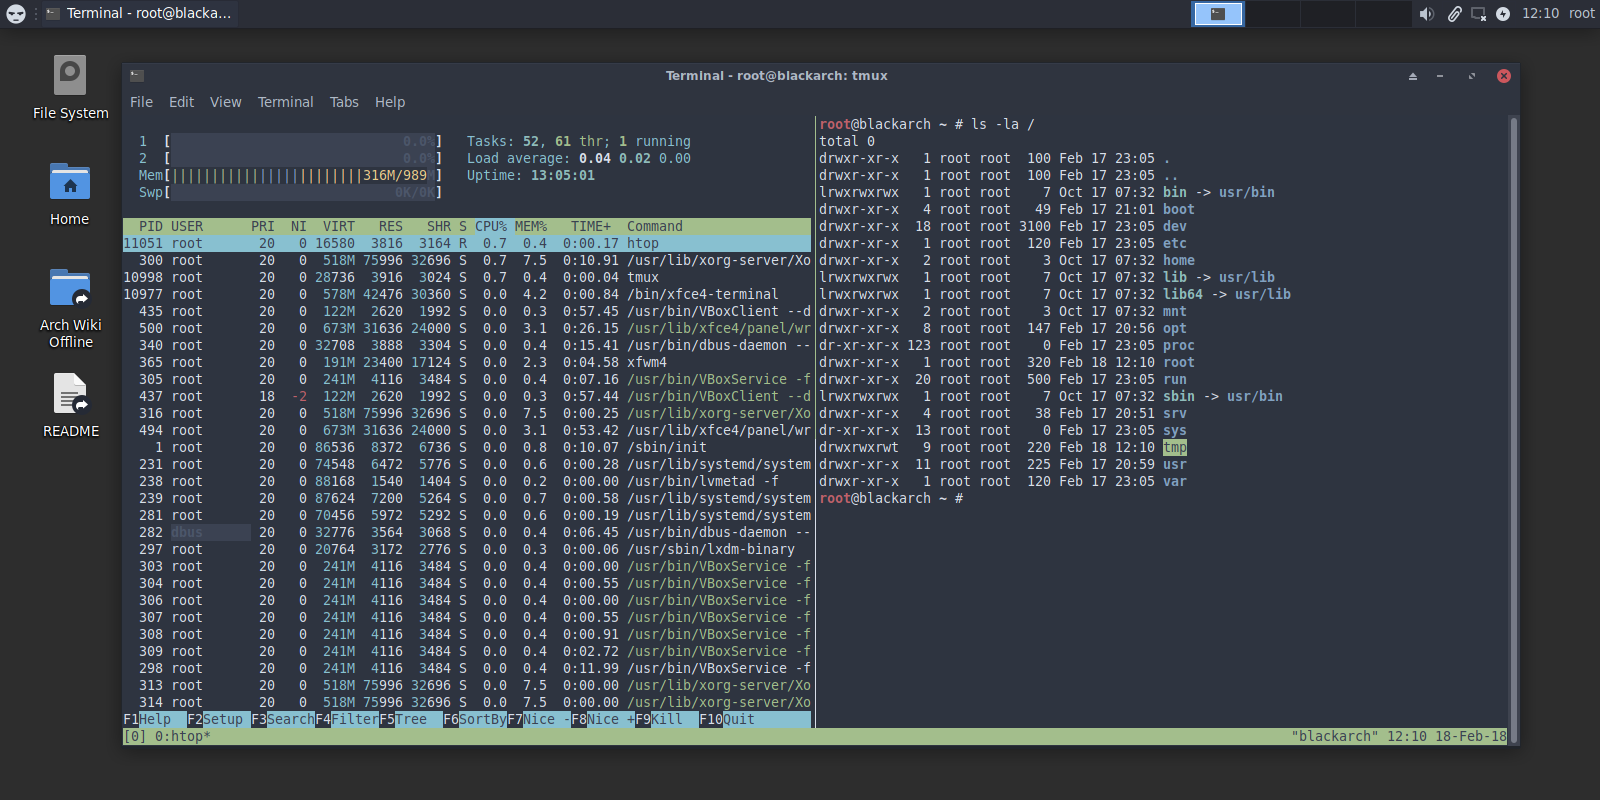Click the sbin -> usr/bin symlink entry
The image size is (1600, 800).
pos(1223,396)
